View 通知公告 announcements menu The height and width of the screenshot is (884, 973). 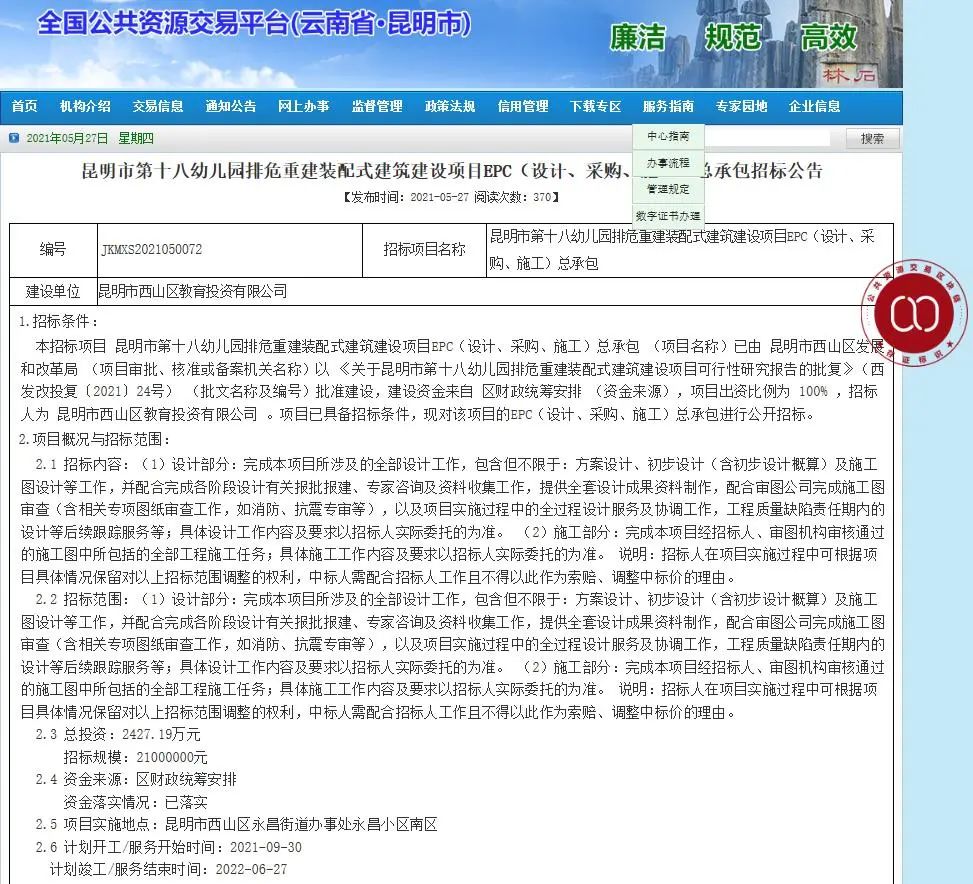pyautogui.click(x=230, y=107)
